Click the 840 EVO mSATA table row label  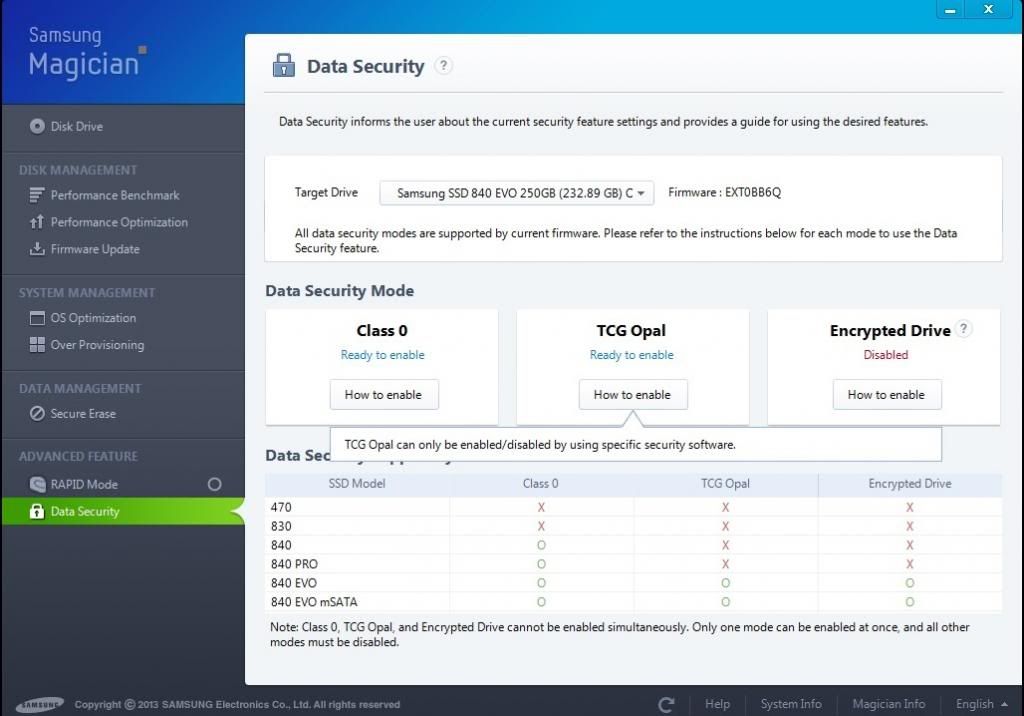pyautogui.click(x=314, y=602)
